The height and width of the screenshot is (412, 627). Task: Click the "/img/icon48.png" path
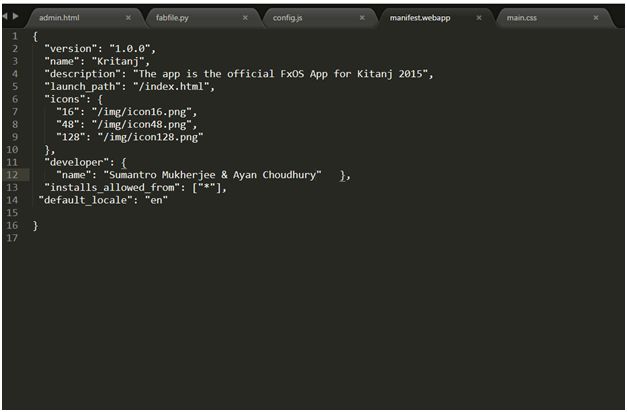click(142, 124)
